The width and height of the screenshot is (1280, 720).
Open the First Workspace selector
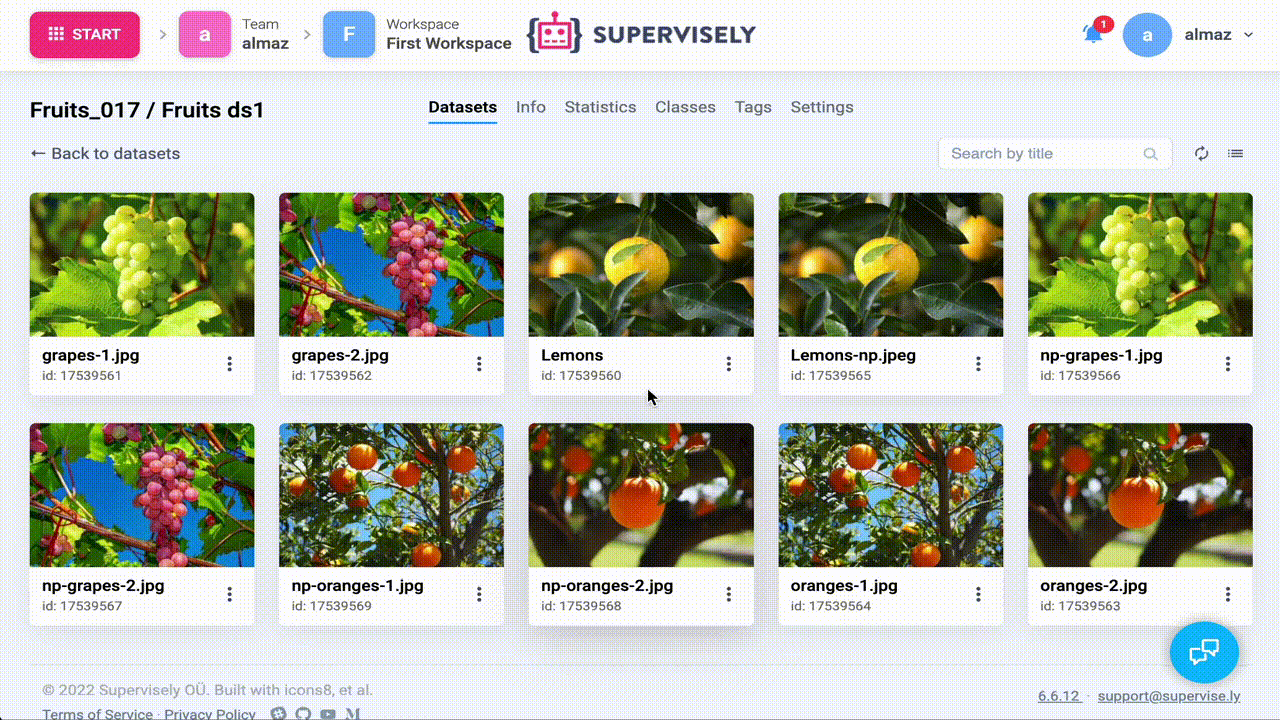pos(417,34)
